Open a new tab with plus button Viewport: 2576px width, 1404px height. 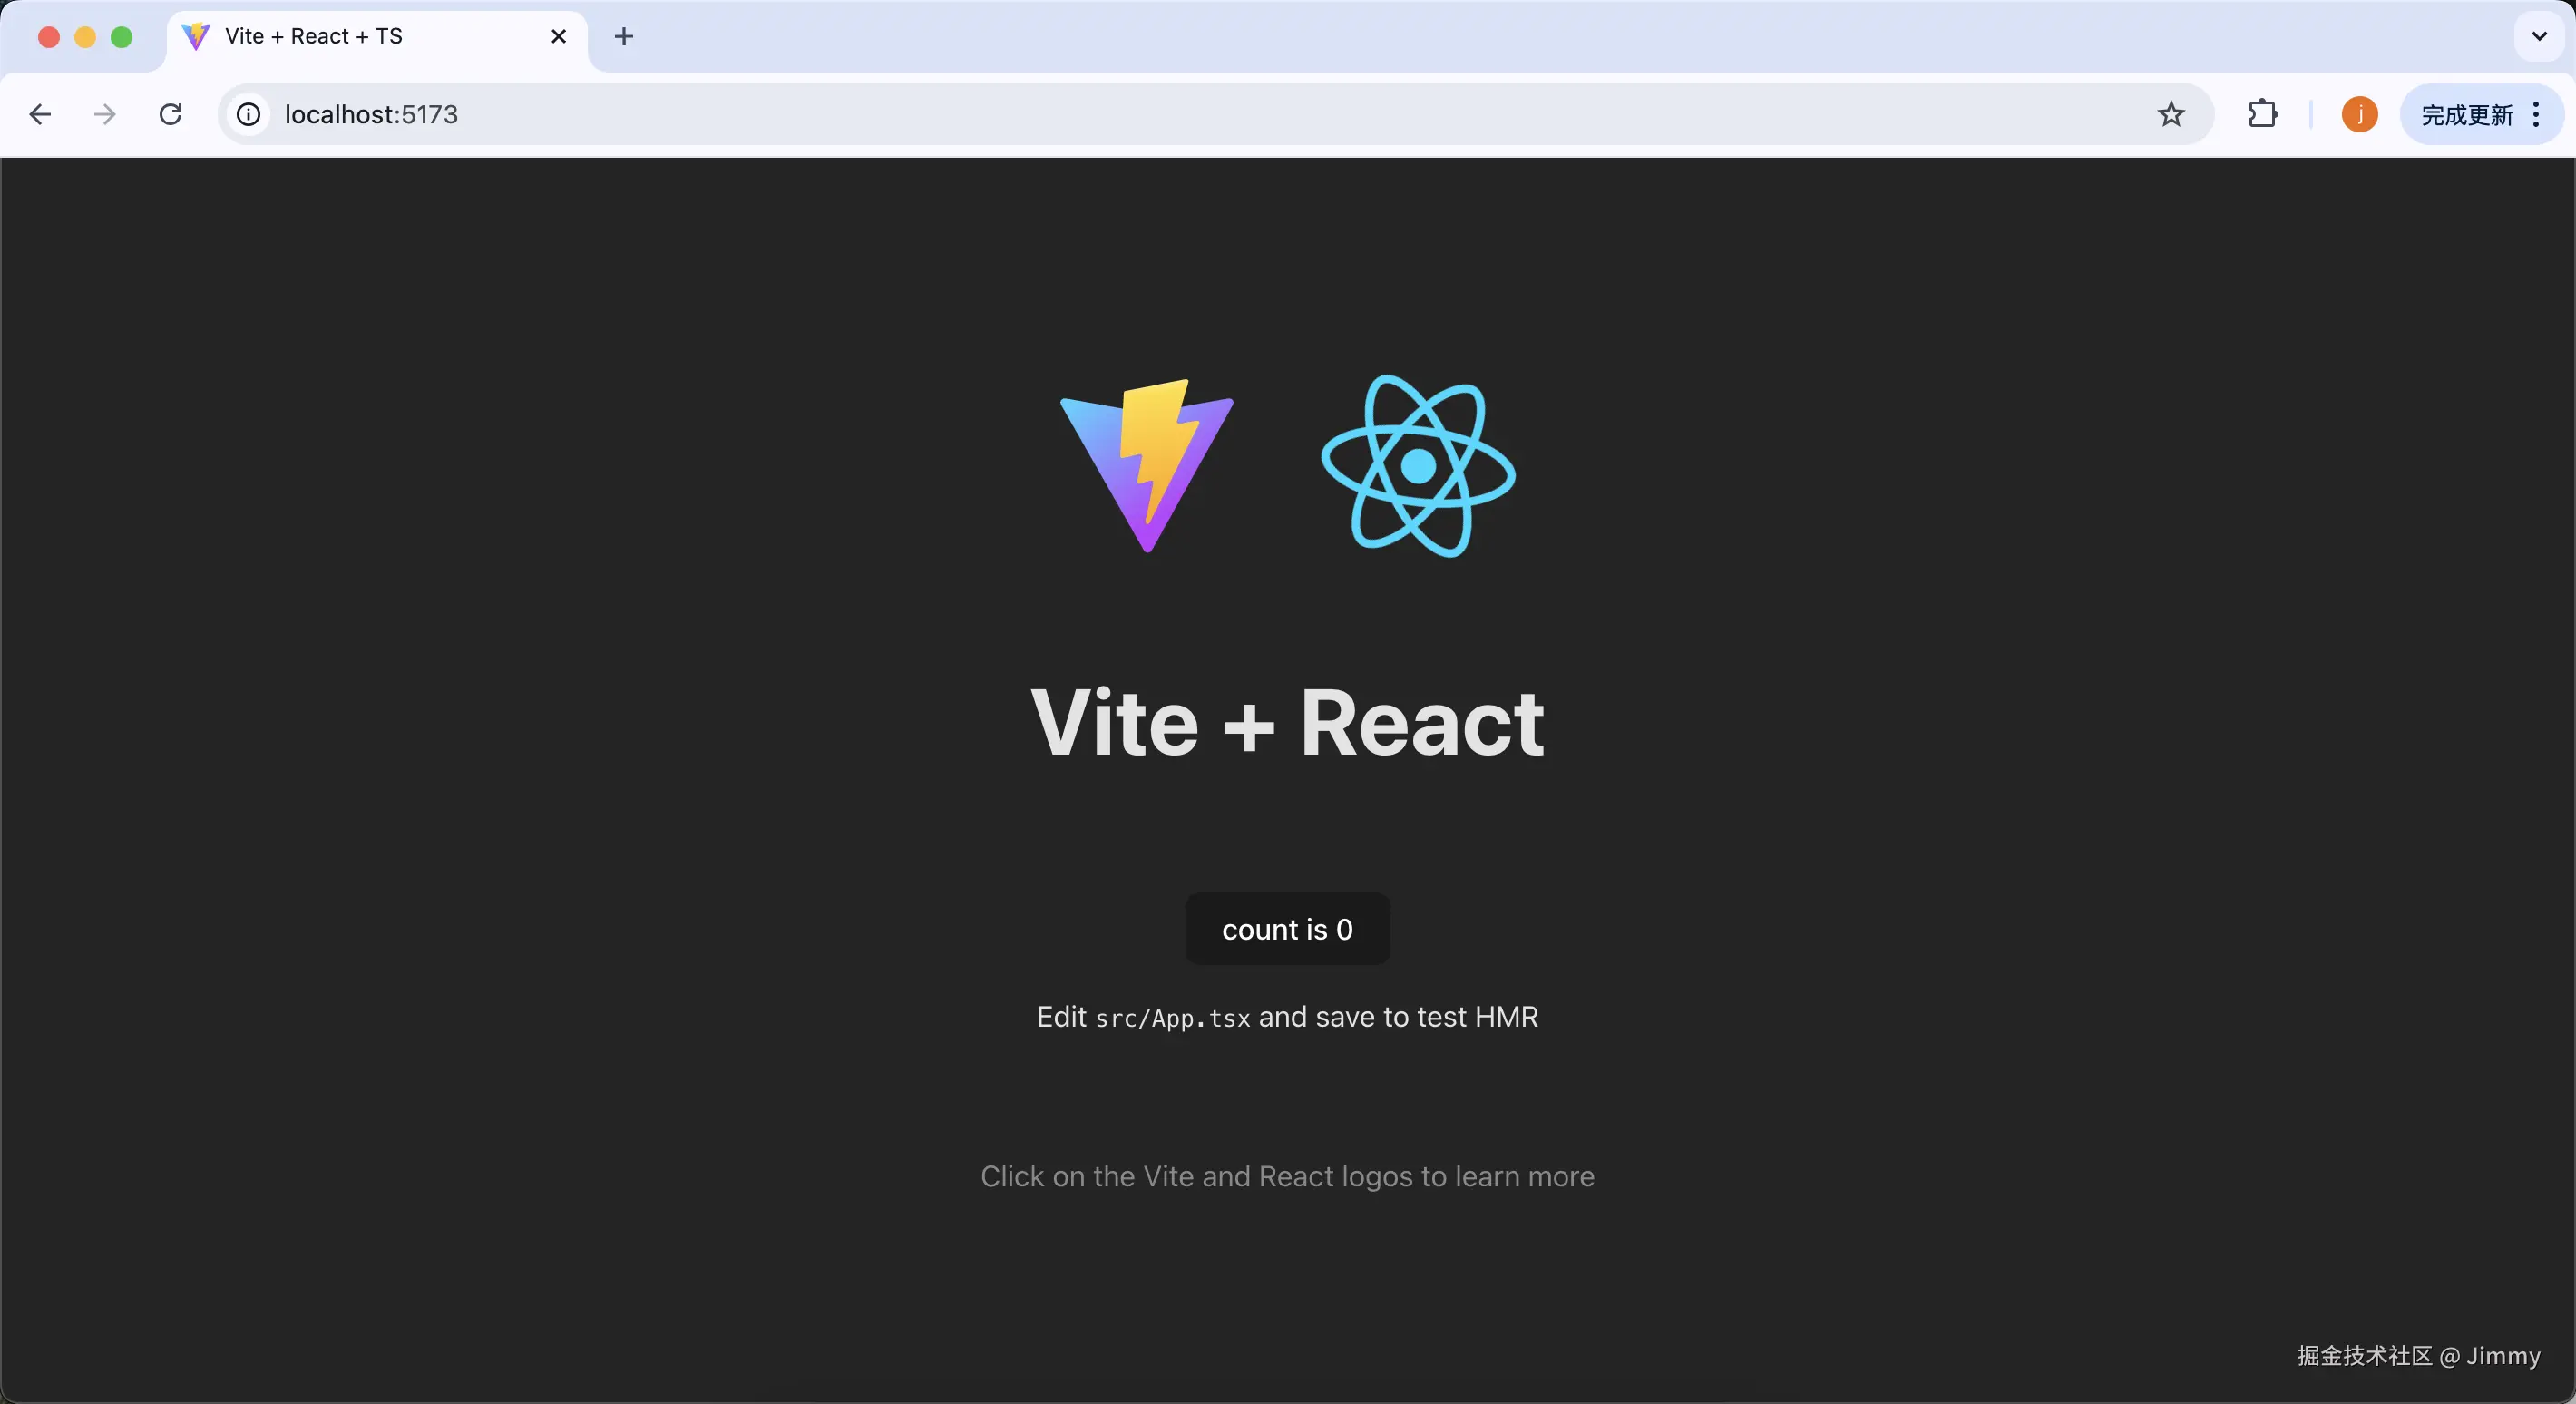(x=624, y=37)
